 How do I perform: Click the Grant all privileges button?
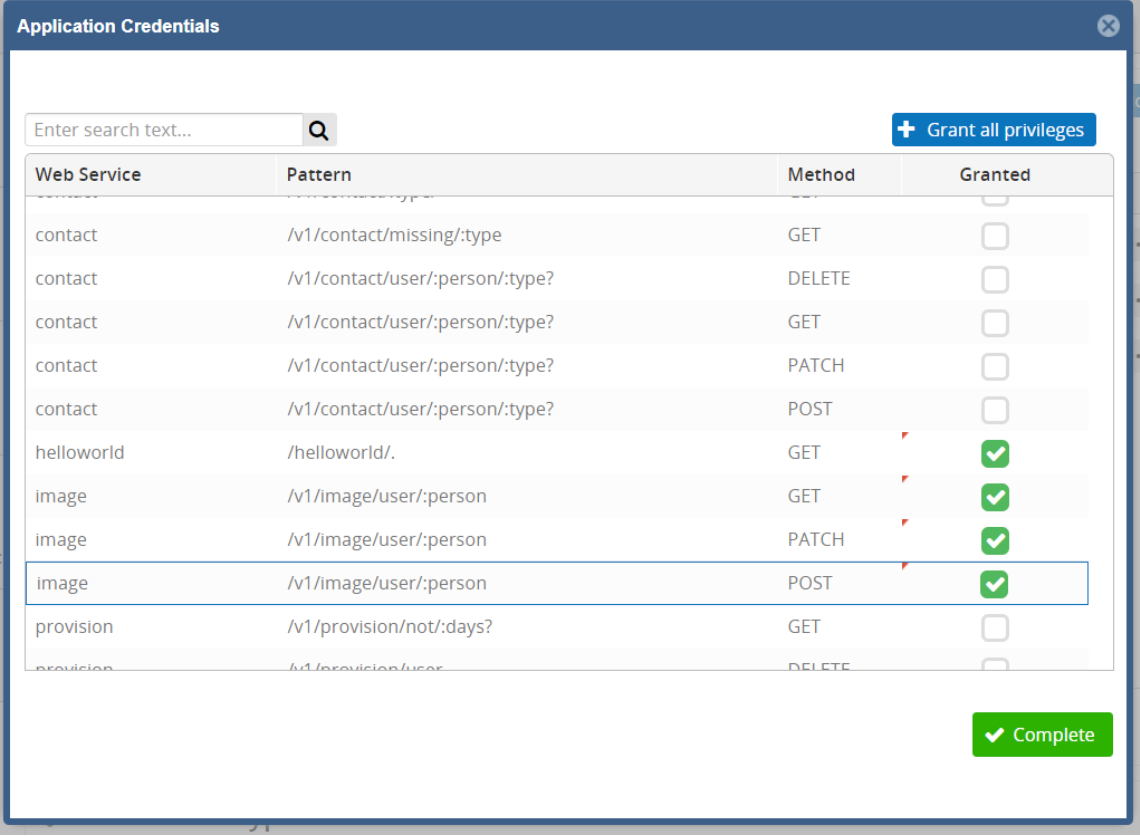coord(993,130)
